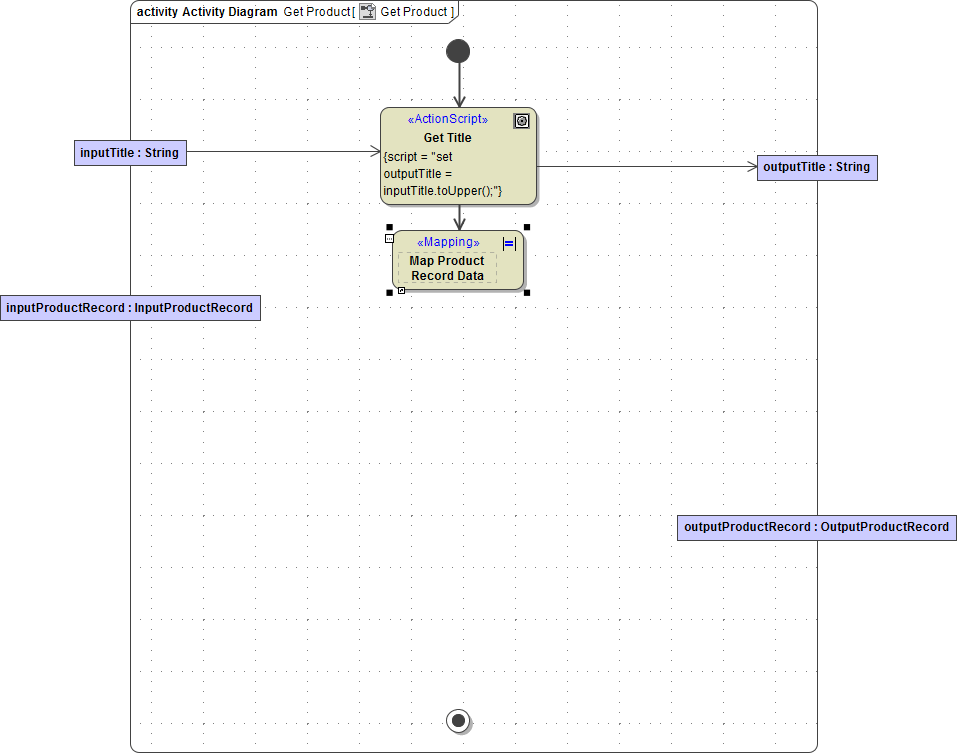Select the outputProductRecord : OutputProductRecord node
Viewport: 957px width, 753px height.
(816, 527)
